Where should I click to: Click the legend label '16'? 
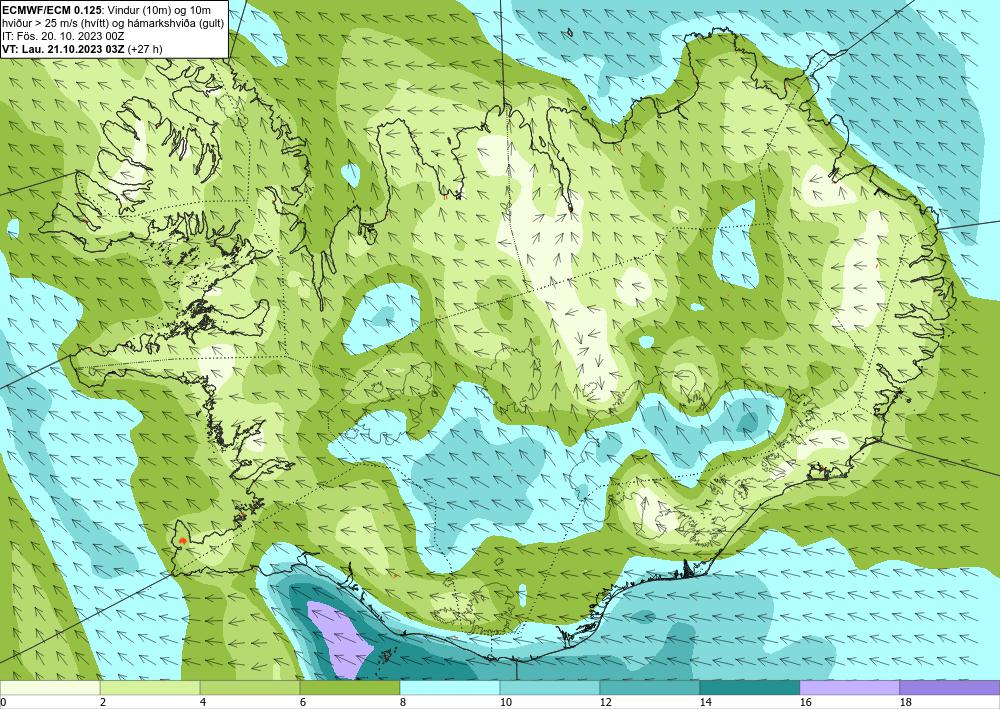[x=805, y=703]
